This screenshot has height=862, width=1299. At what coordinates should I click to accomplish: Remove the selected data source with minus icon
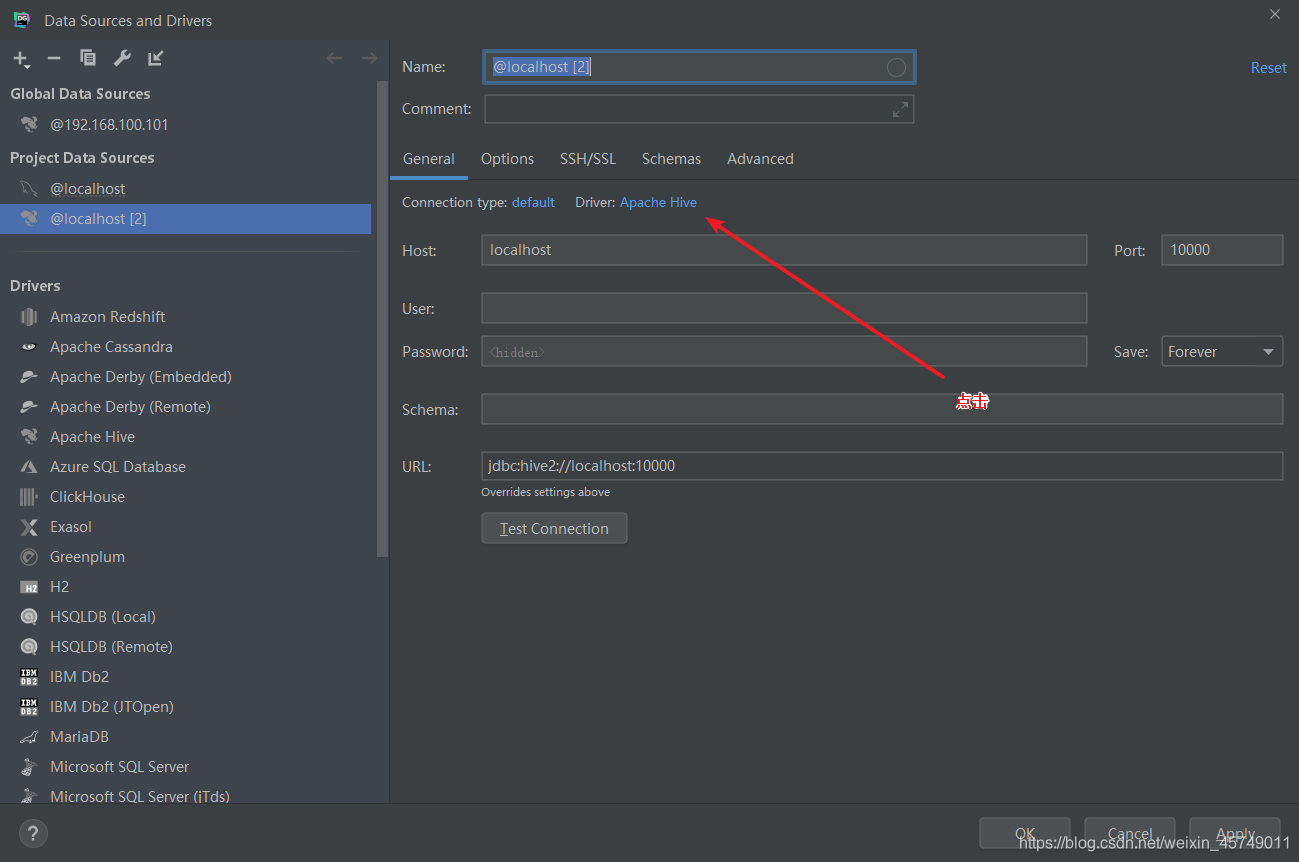coord(54,59)
